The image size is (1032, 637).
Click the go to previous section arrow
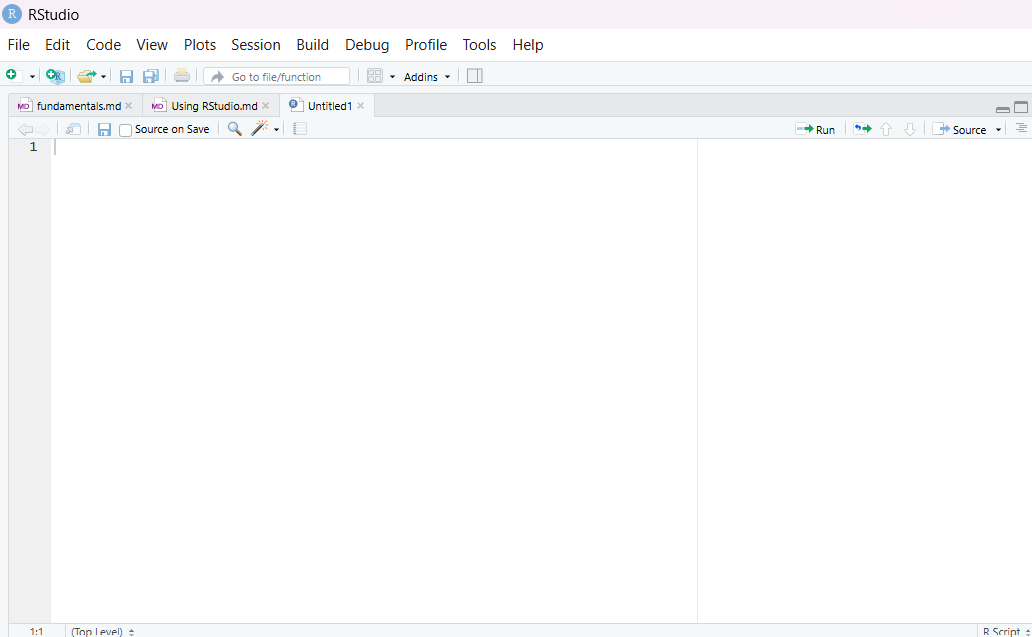[886, 130]
